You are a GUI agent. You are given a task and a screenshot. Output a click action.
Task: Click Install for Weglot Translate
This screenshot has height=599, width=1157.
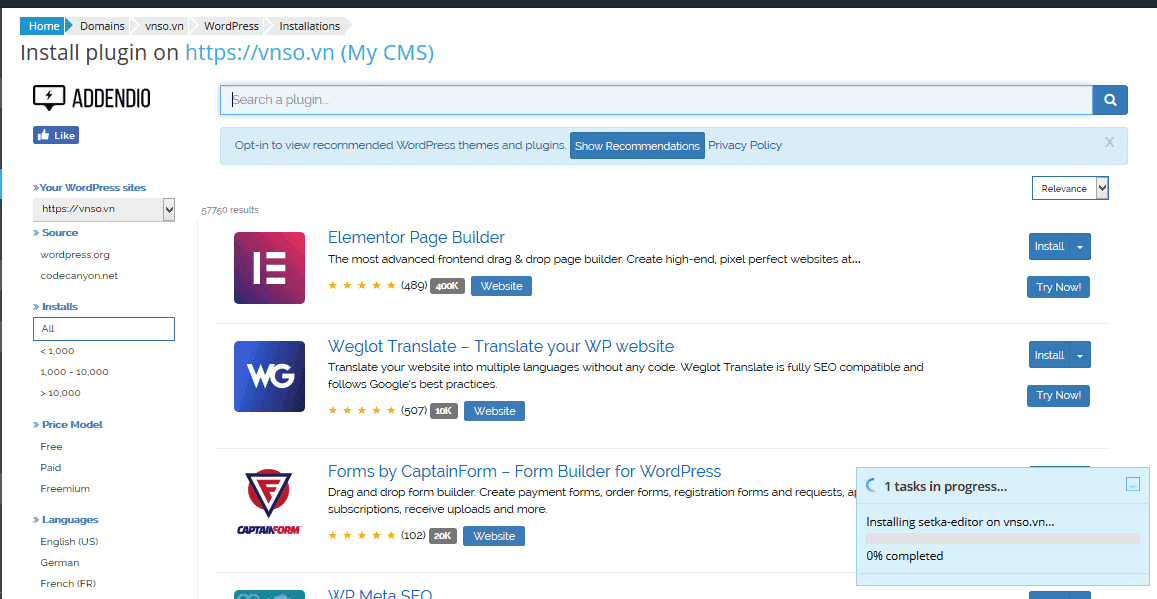coord(1049,355)
